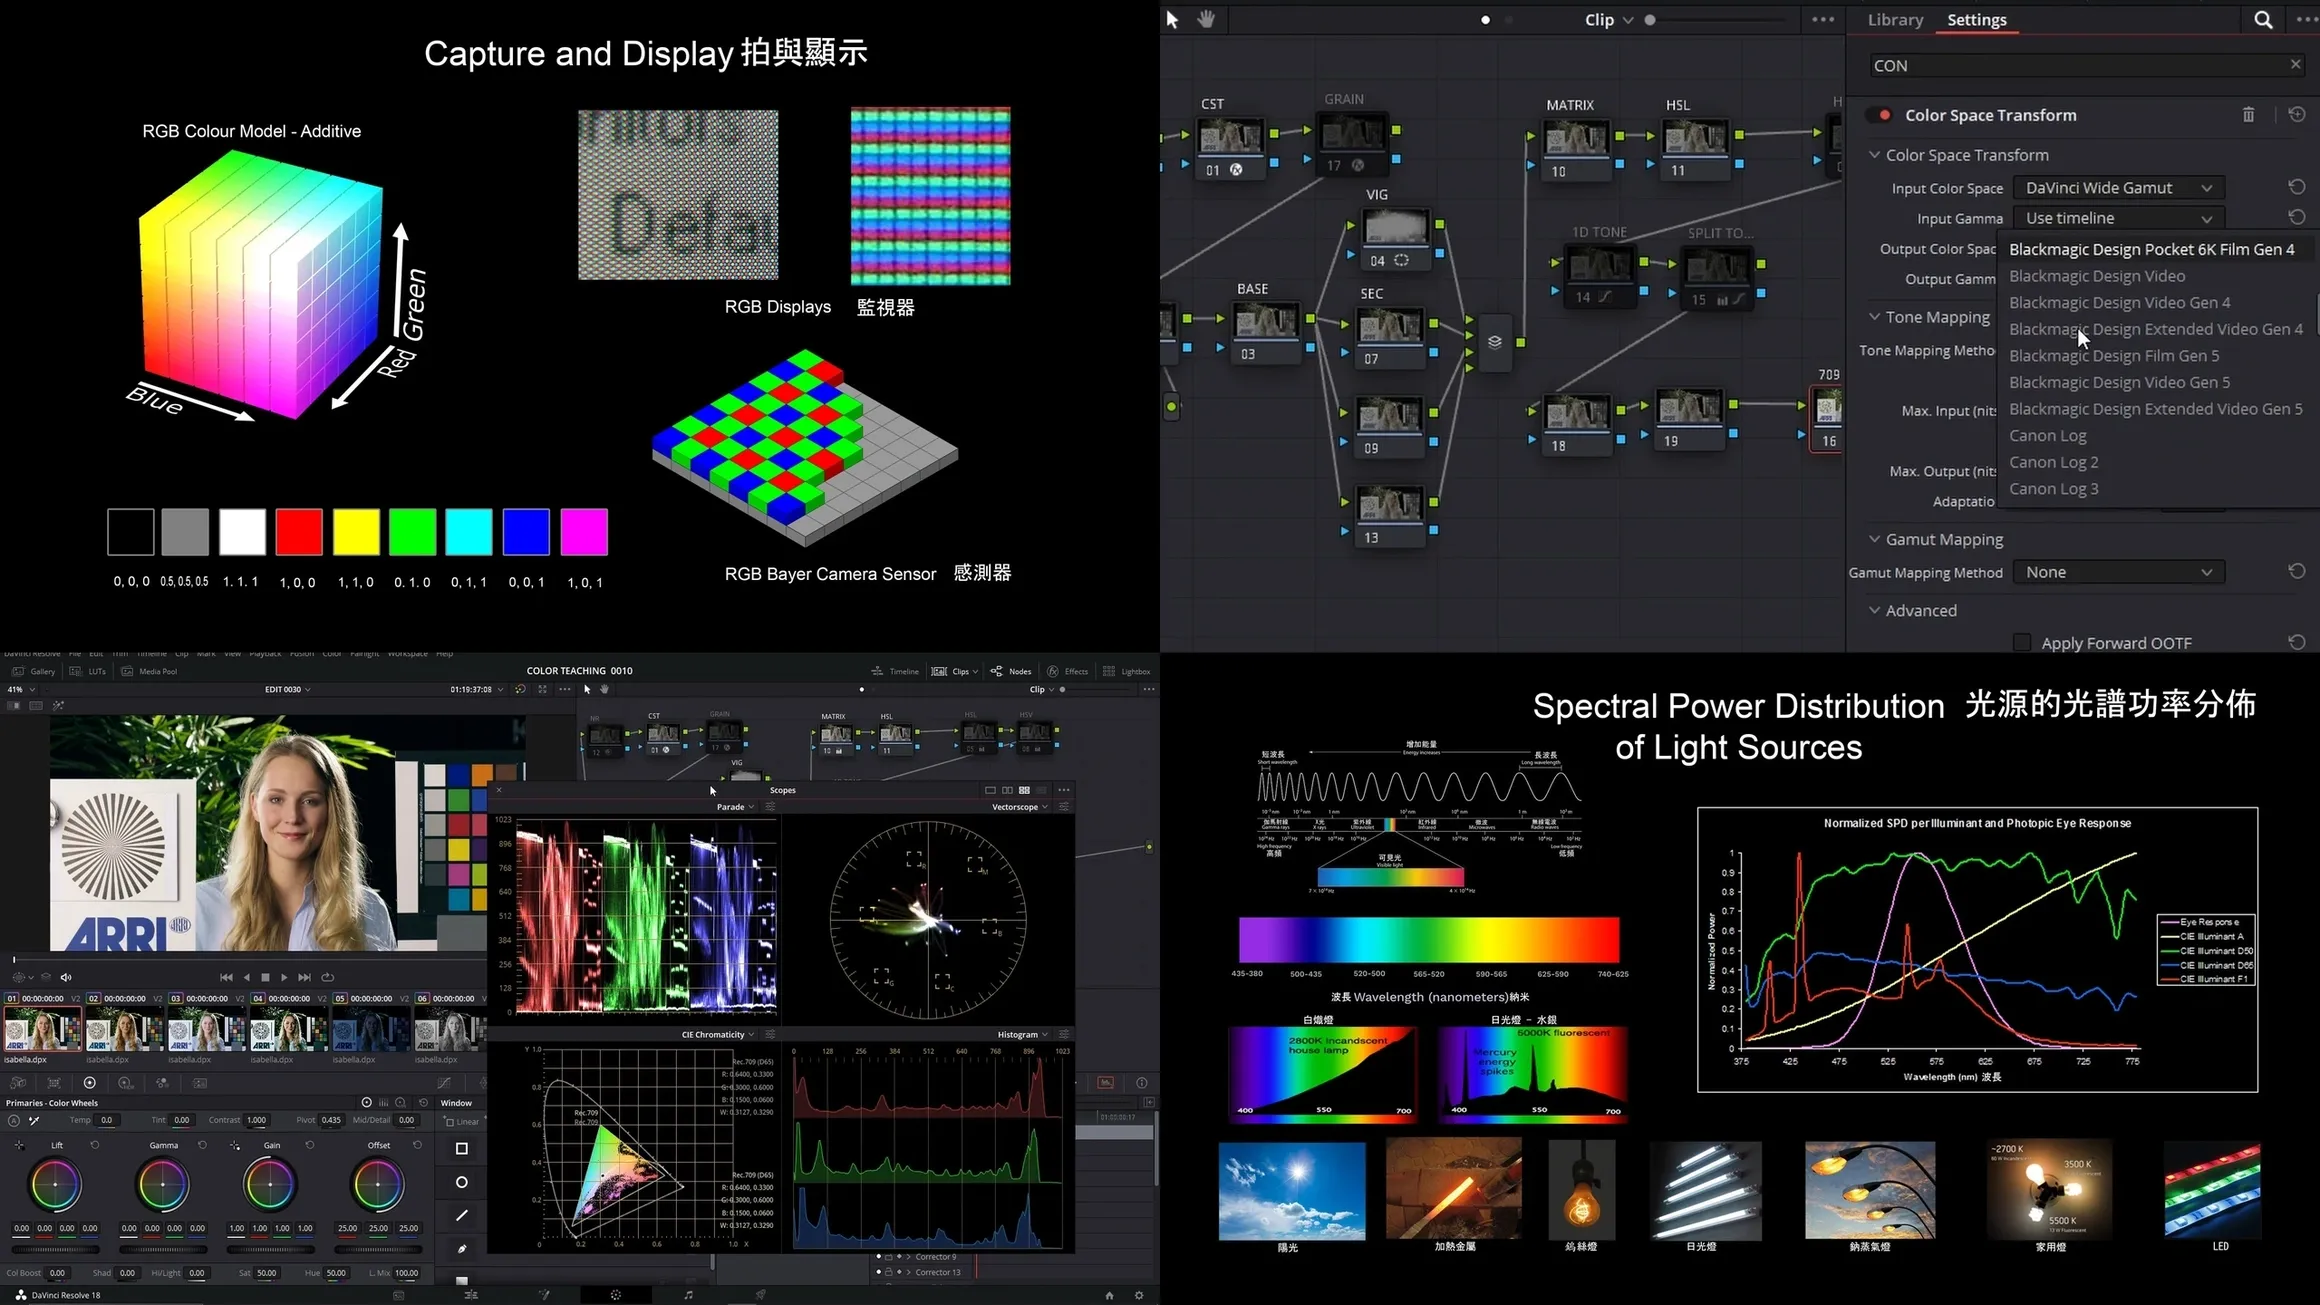Select the hand pan tool in top node editor
Image resolution: width=2320 pixels, height=1305 pixels.
point(1206,19)
